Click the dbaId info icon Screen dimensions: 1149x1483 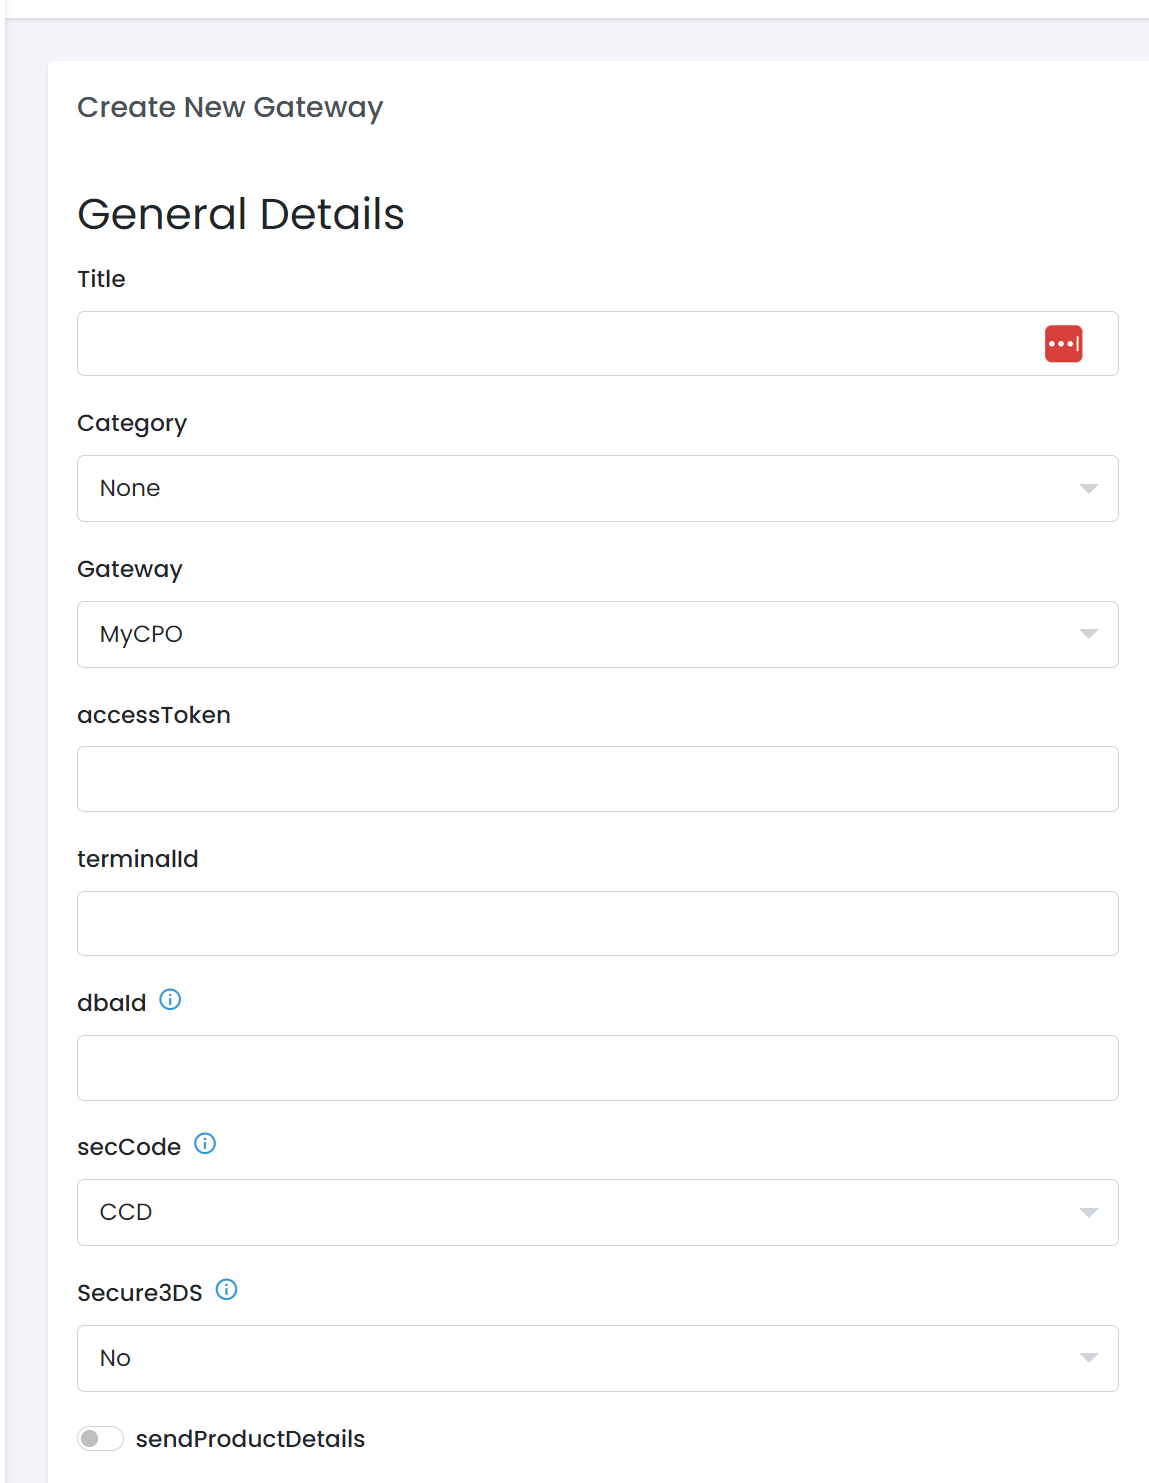(x=170, y=1000)
